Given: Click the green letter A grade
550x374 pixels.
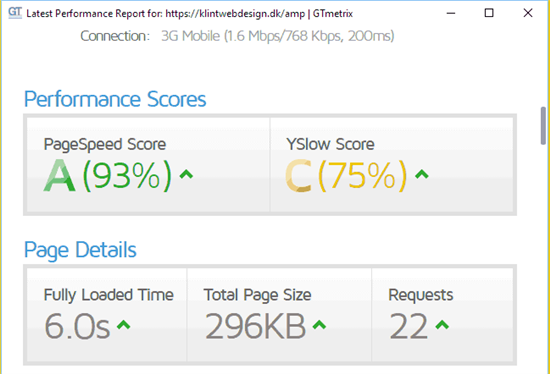Looking at the screenshot, I should coord(59,175).
